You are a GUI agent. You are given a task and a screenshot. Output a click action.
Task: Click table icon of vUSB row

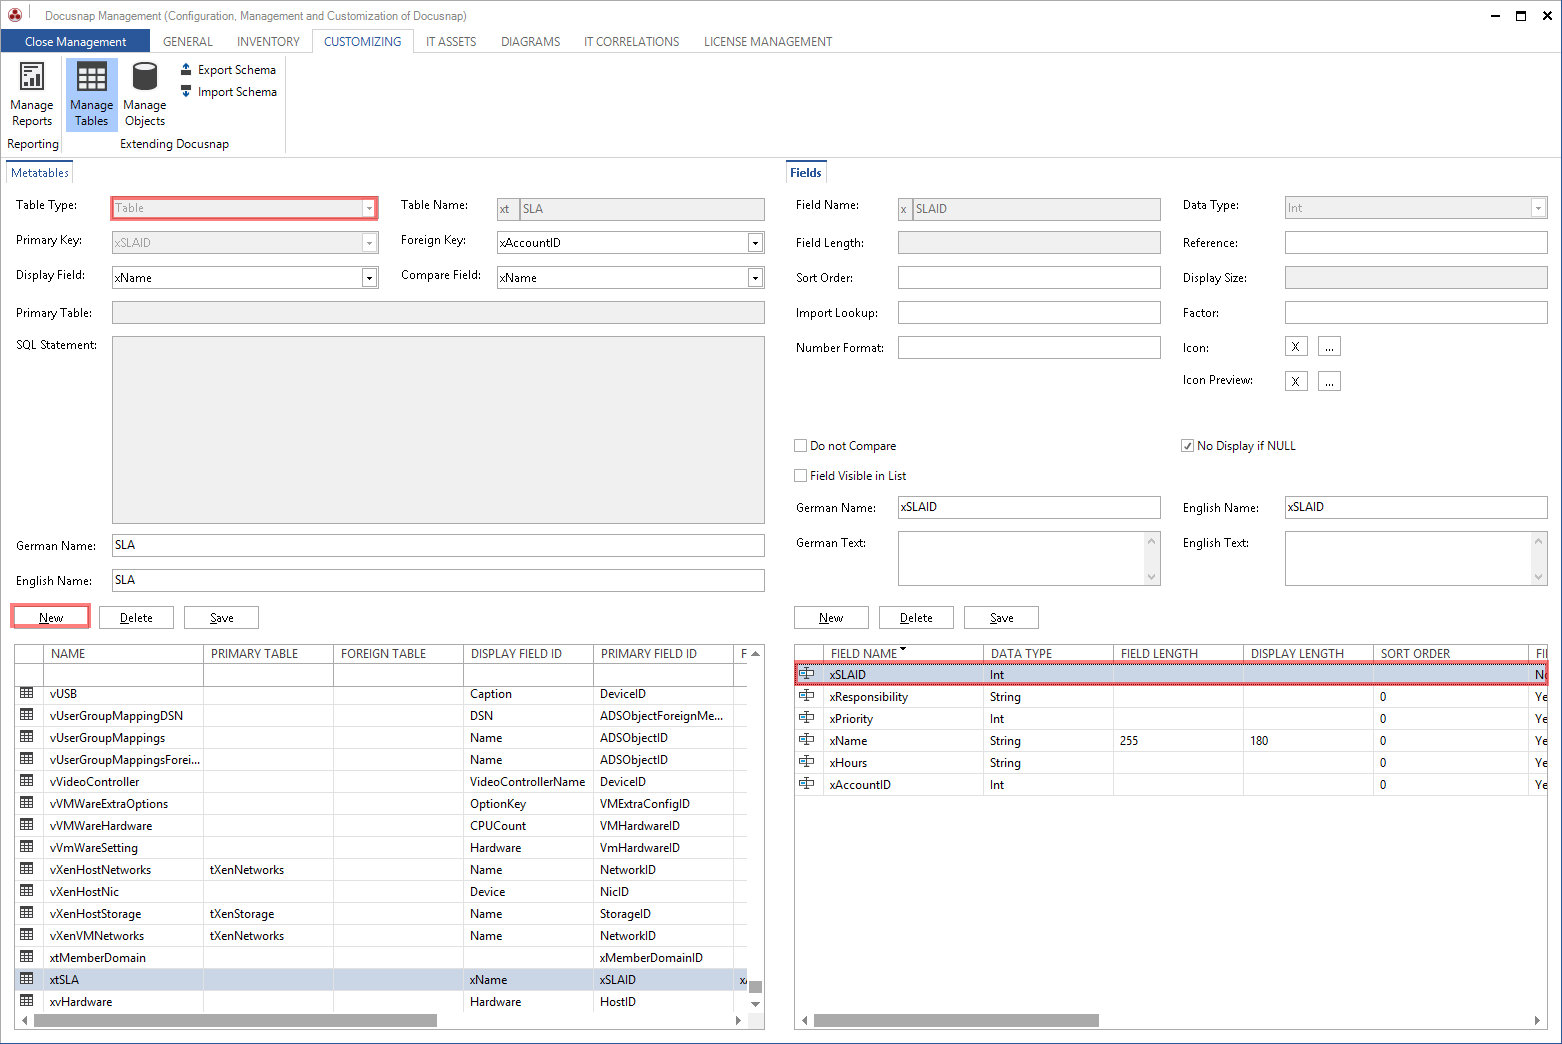27,693
